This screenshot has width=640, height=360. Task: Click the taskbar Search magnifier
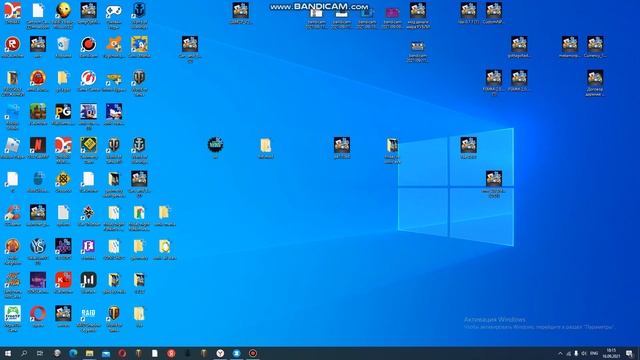24,353
